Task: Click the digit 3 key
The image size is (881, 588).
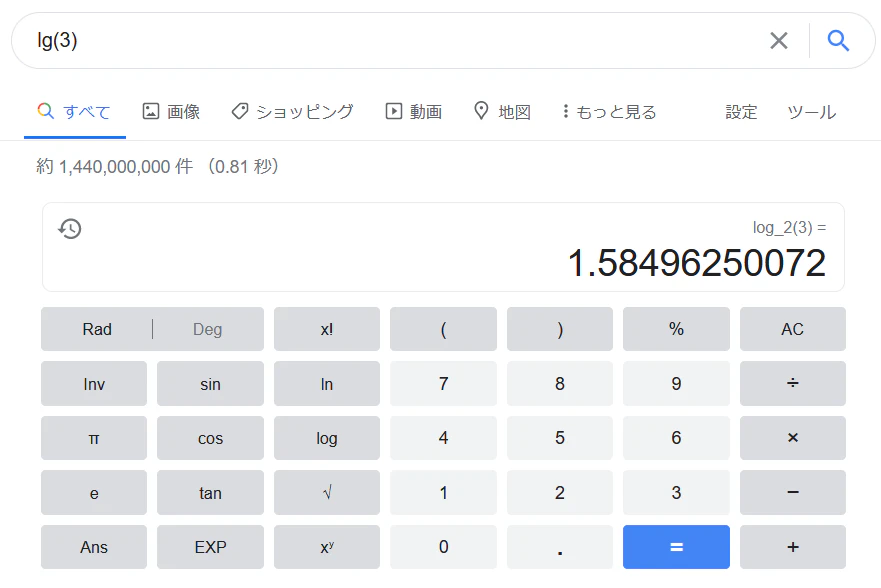Action: pyautogui.click(x=676, y=493)
